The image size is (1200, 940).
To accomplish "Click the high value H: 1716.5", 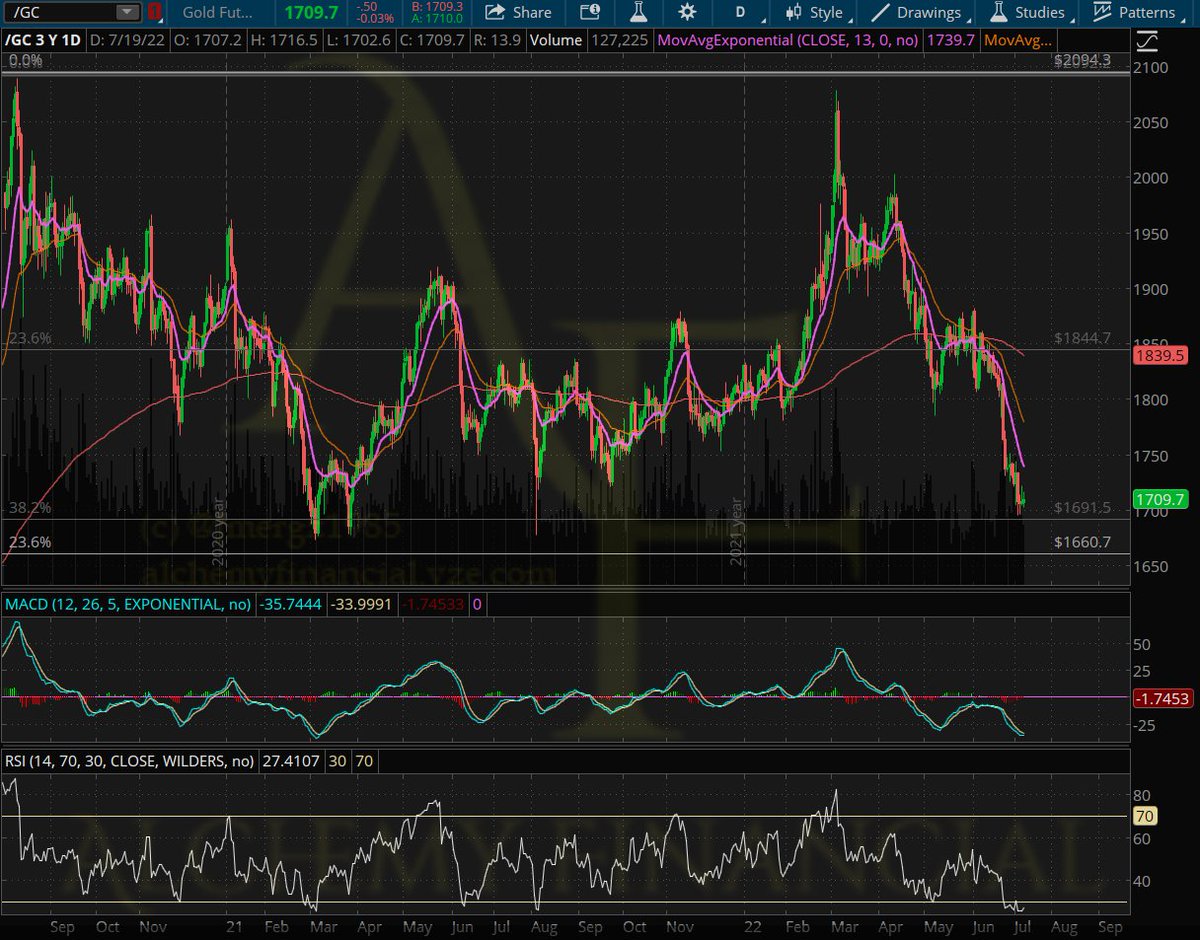I will pos(286,40).
